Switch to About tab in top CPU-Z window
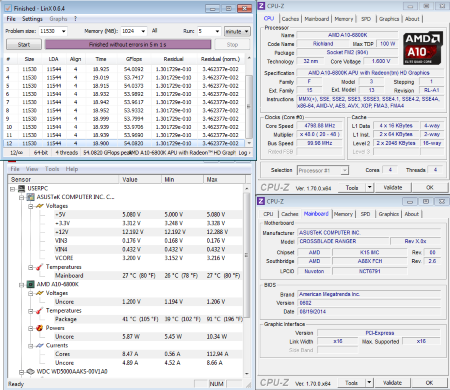Screen dimensions: 450x390 coord(412,19)
